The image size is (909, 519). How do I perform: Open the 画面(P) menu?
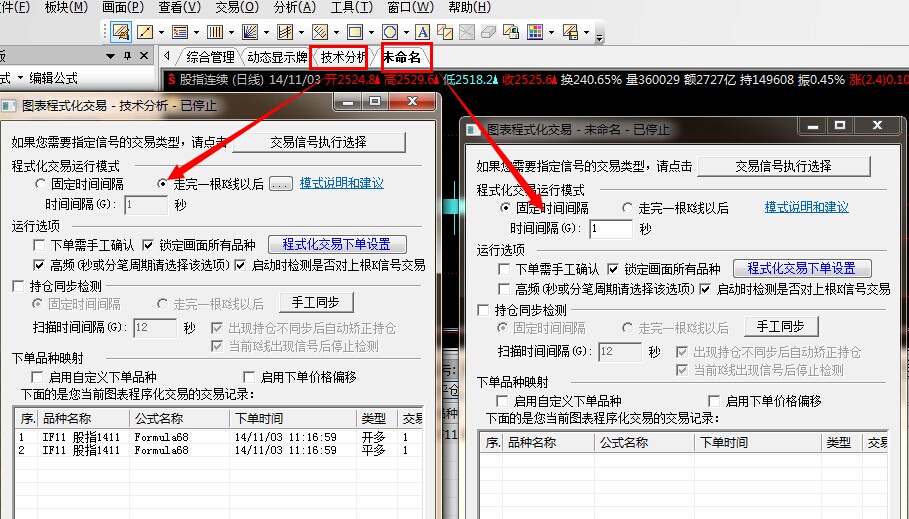pyautogui.click(x=123, y=8)
